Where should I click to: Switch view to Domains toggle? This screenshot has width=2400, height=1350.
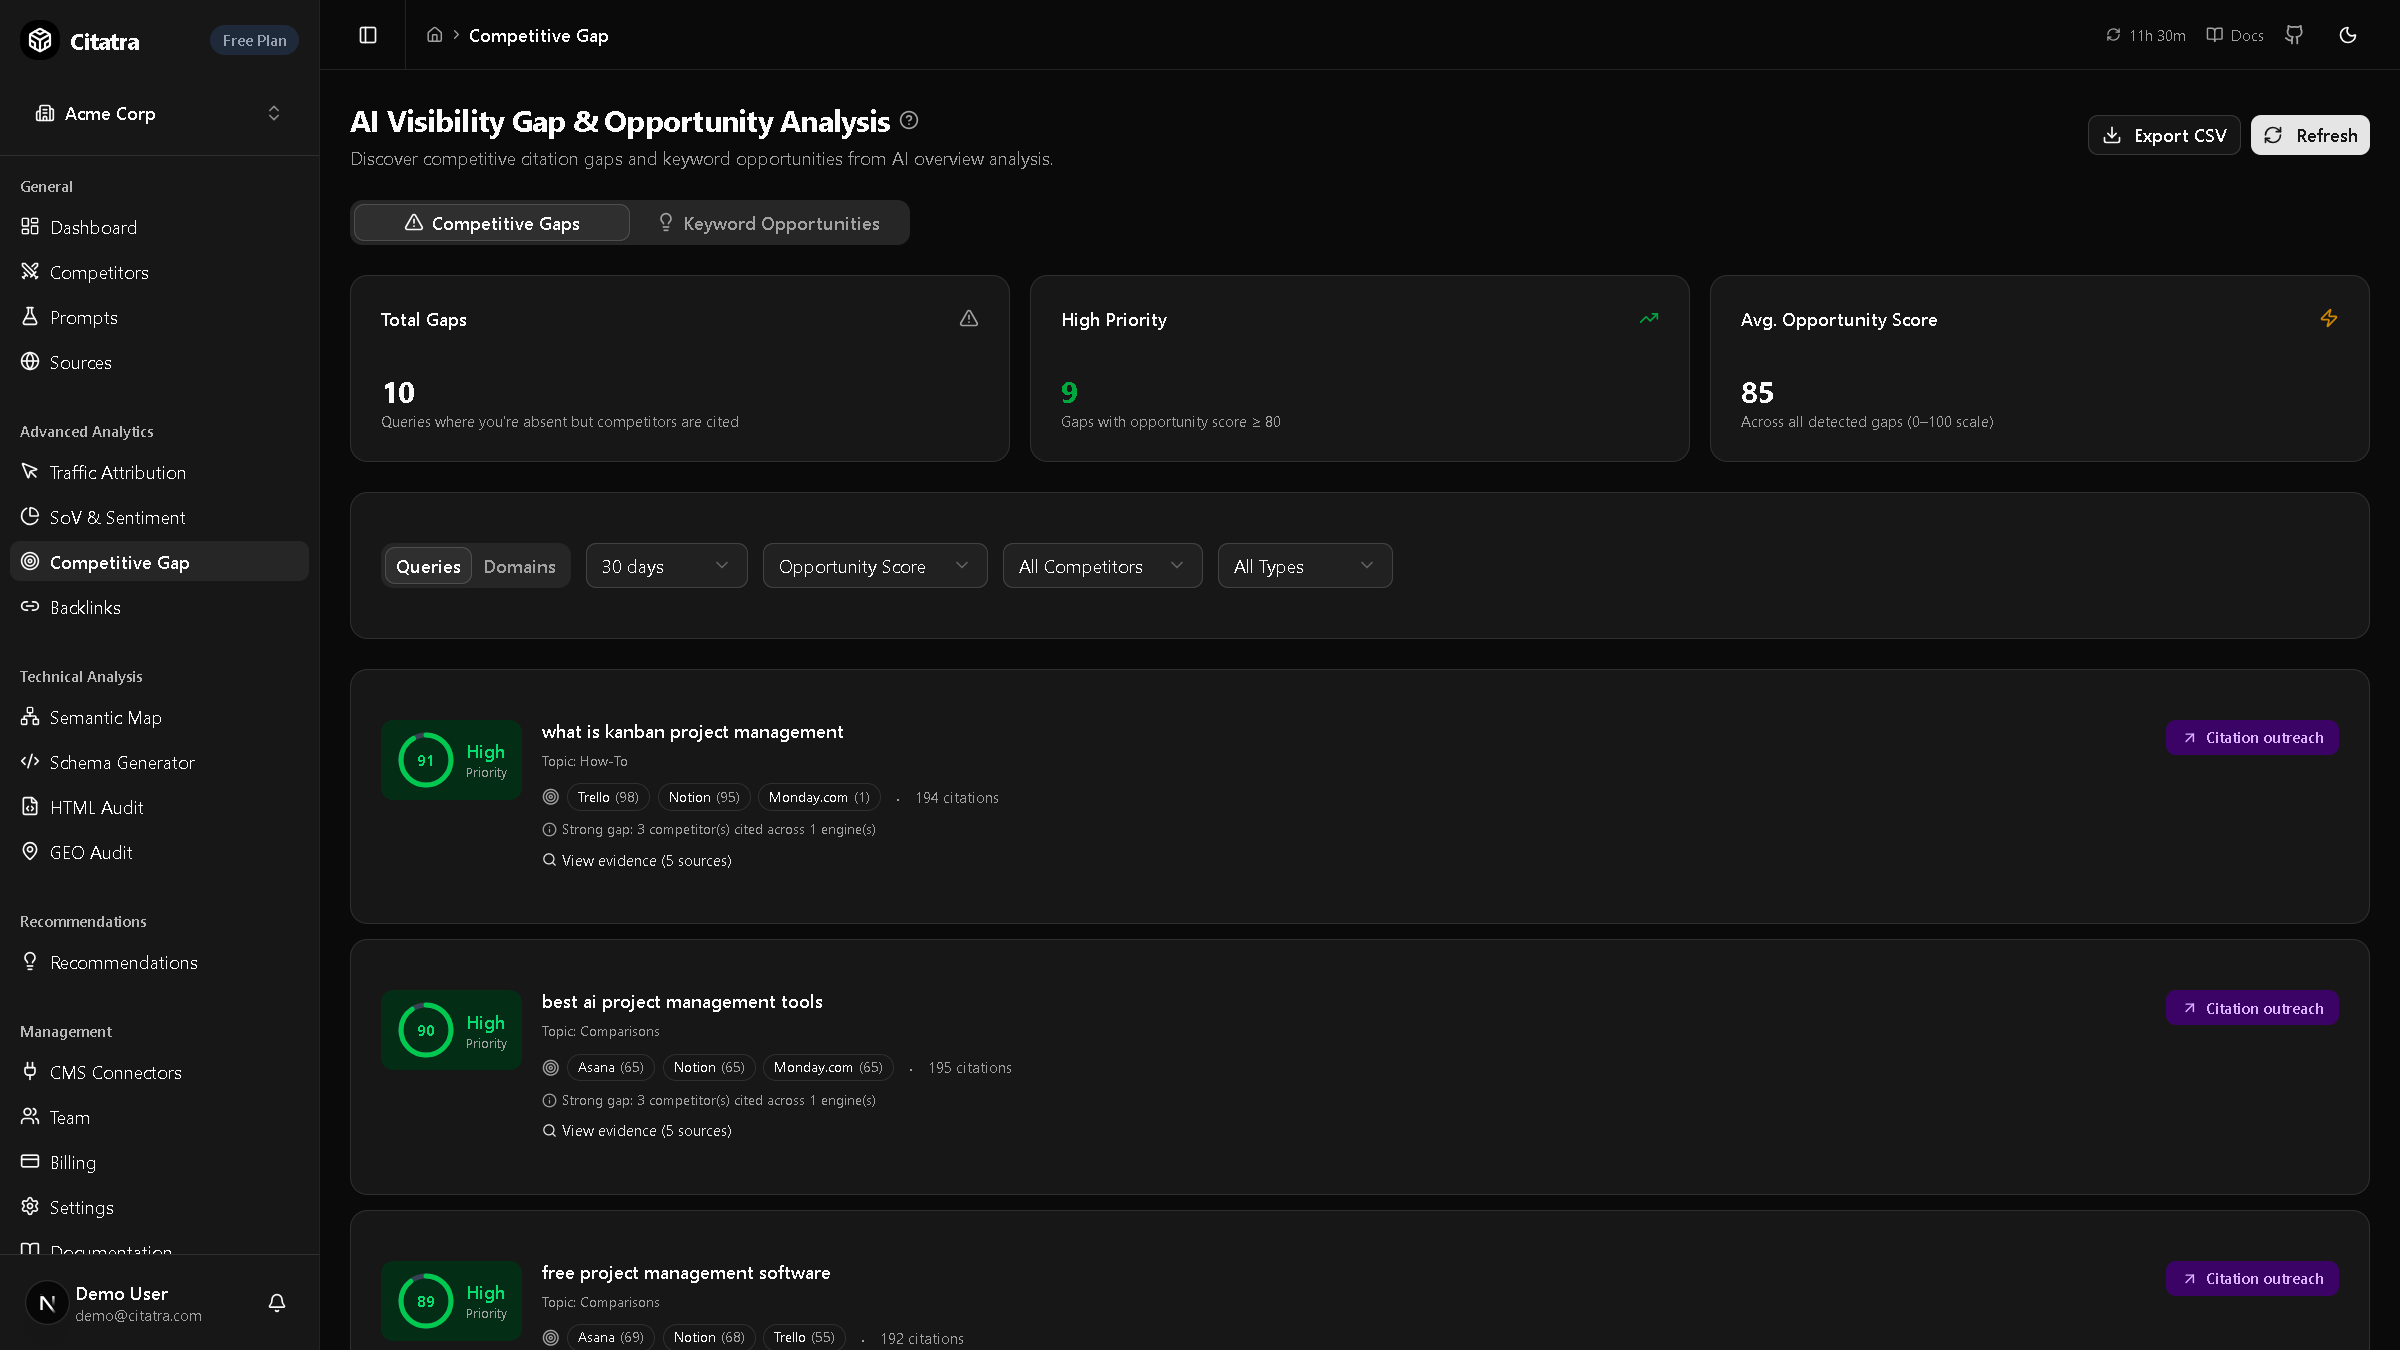tap(519, 566)
